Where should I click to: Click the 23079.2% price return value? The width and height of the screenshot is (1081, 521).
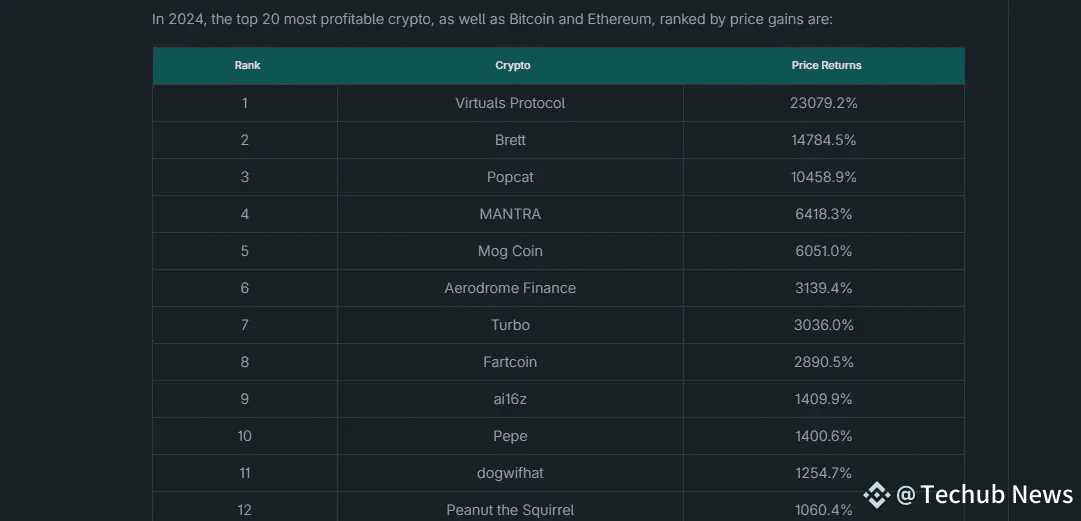click(x=824, y=103)
